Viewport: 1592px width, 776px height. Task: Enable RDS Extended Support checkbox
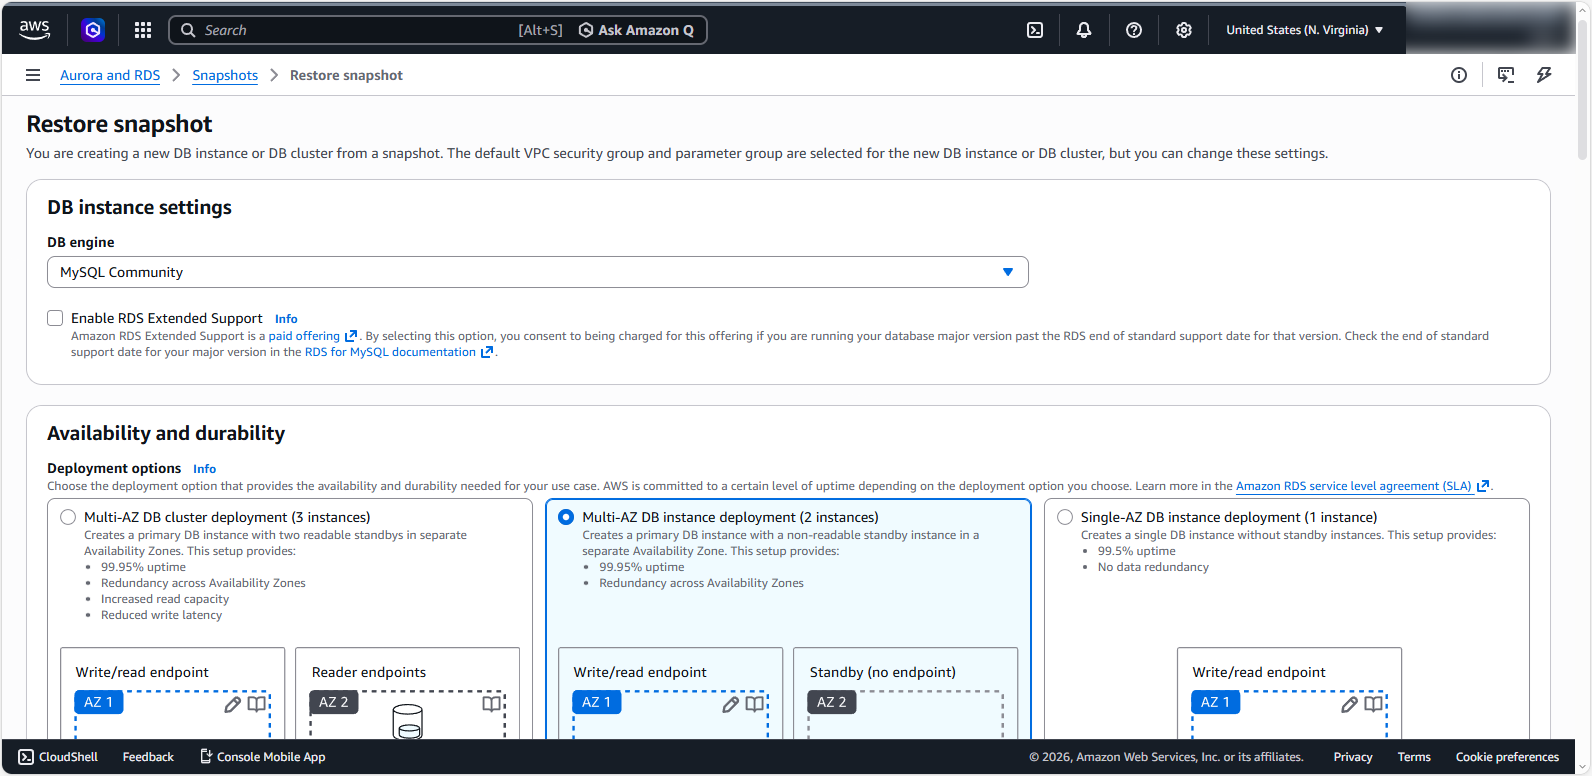coord(55,318)
